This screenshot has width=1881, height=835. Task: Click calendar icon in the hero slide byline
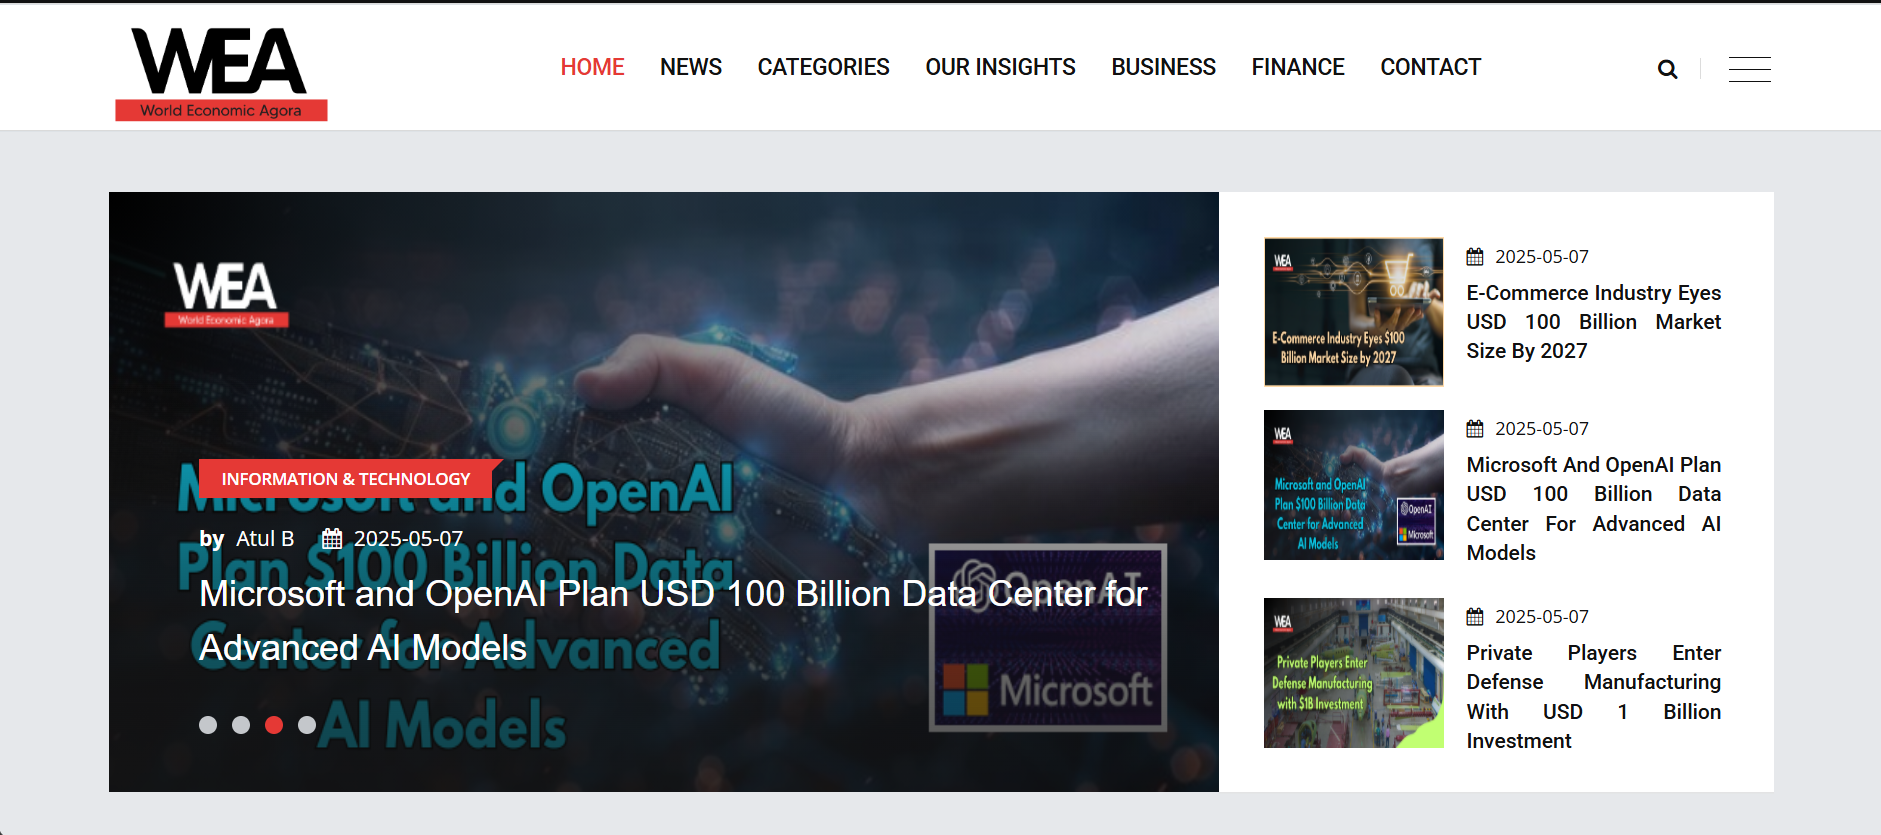click(x=332, y=539)
